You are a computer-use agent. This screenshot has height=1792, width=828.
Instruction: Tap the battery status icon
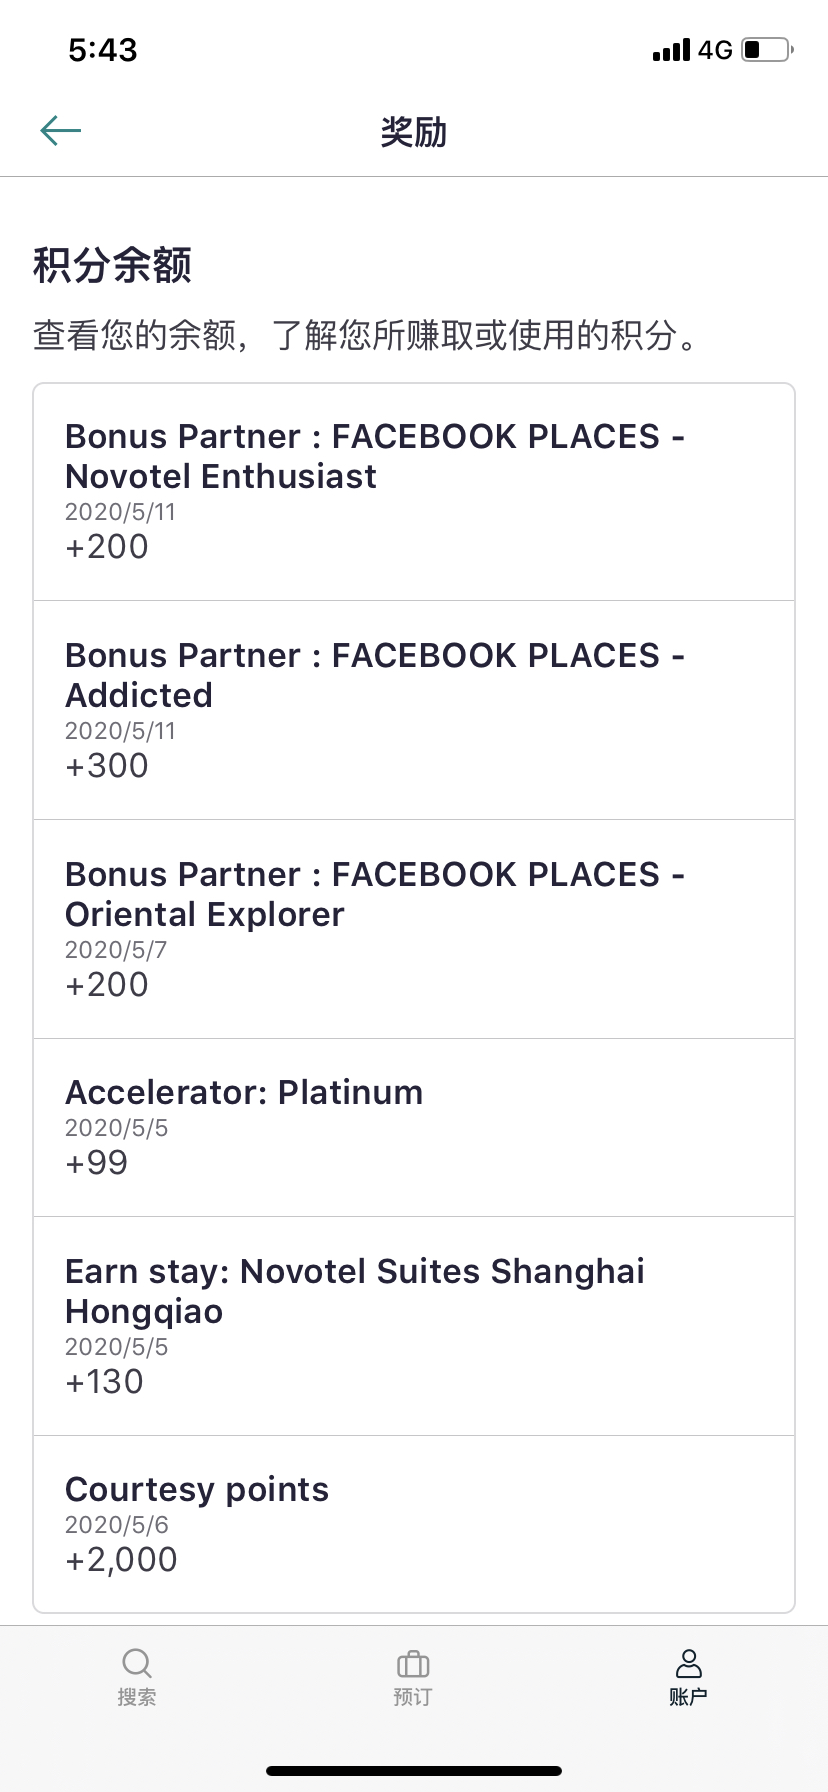767,49
